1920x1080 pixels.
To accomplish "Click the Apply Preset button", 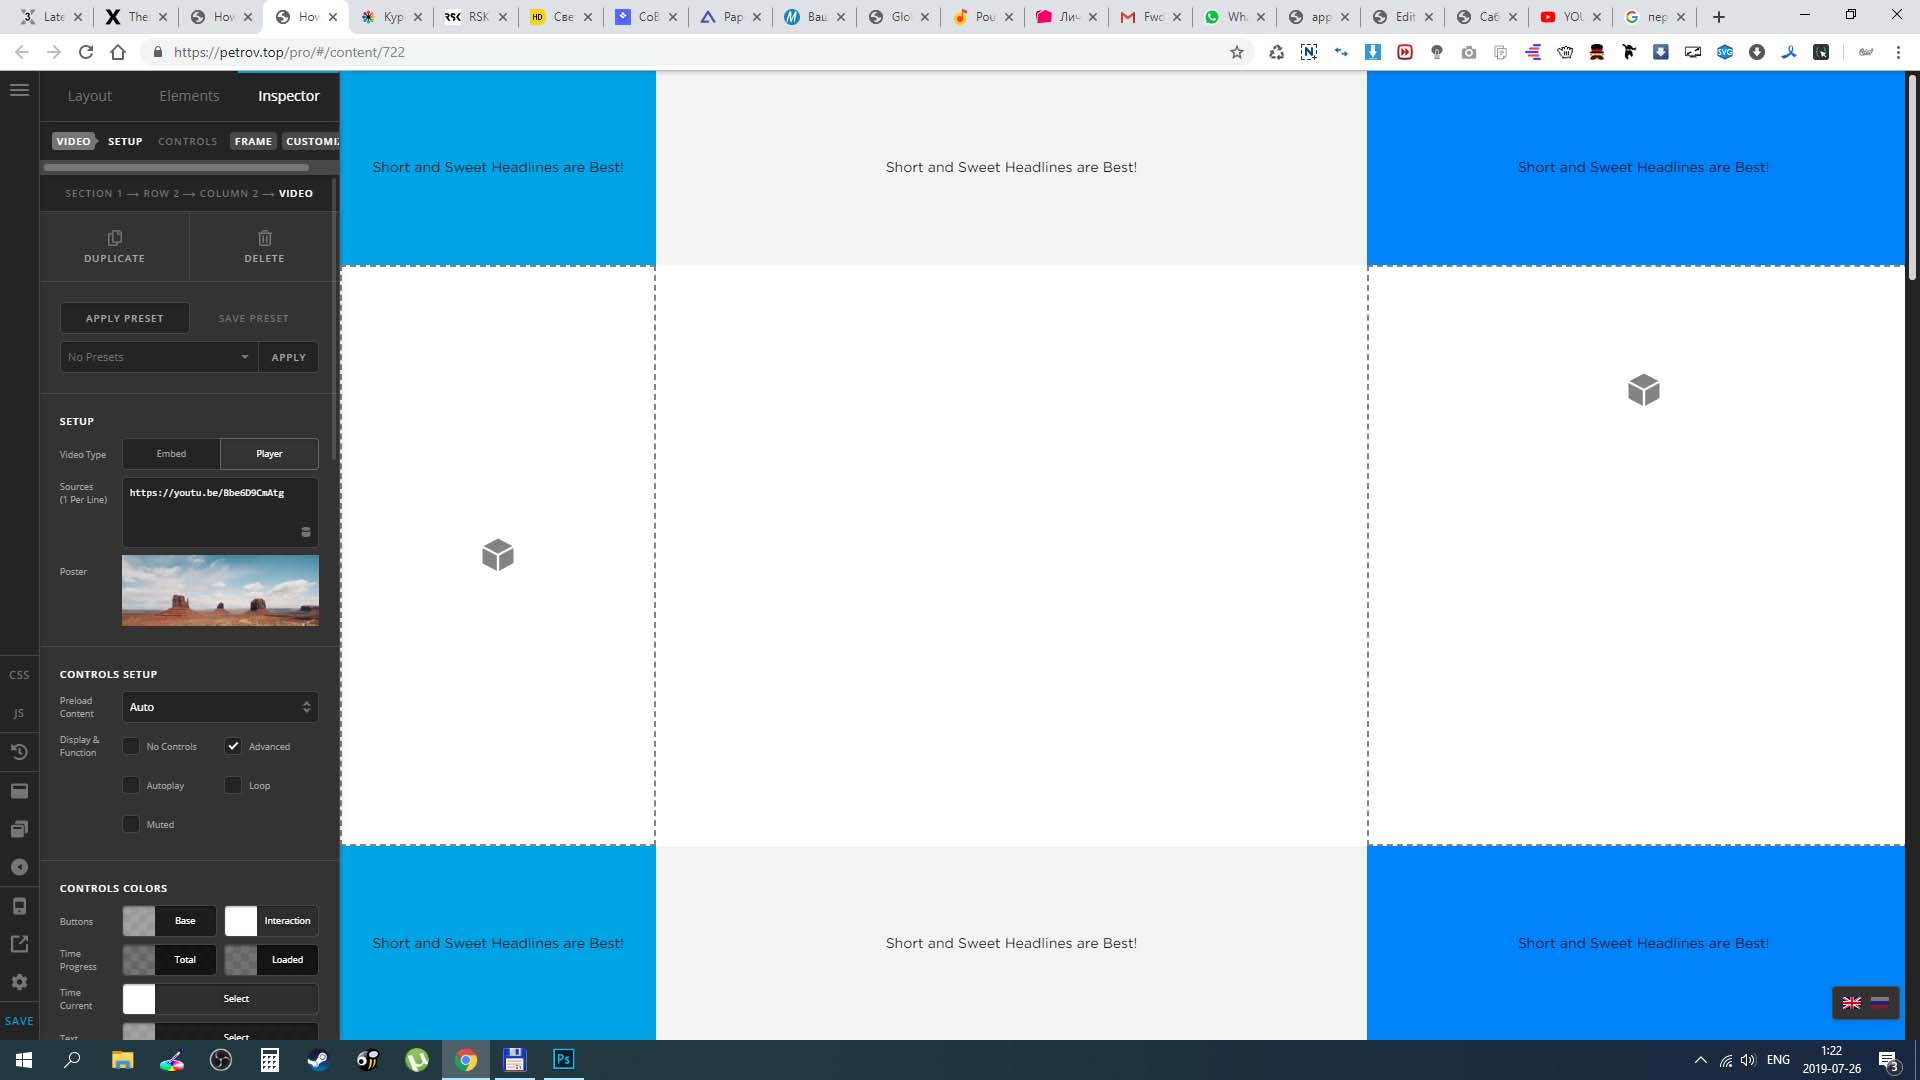I will click(125, 318).
